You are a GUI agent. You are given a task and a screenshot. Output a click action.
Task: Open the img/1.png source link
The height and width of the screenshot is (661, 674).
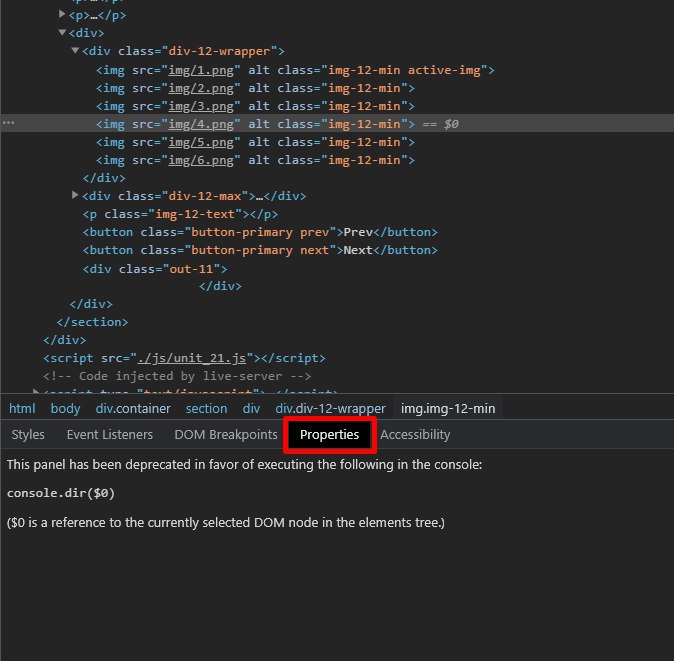point(201,70)
